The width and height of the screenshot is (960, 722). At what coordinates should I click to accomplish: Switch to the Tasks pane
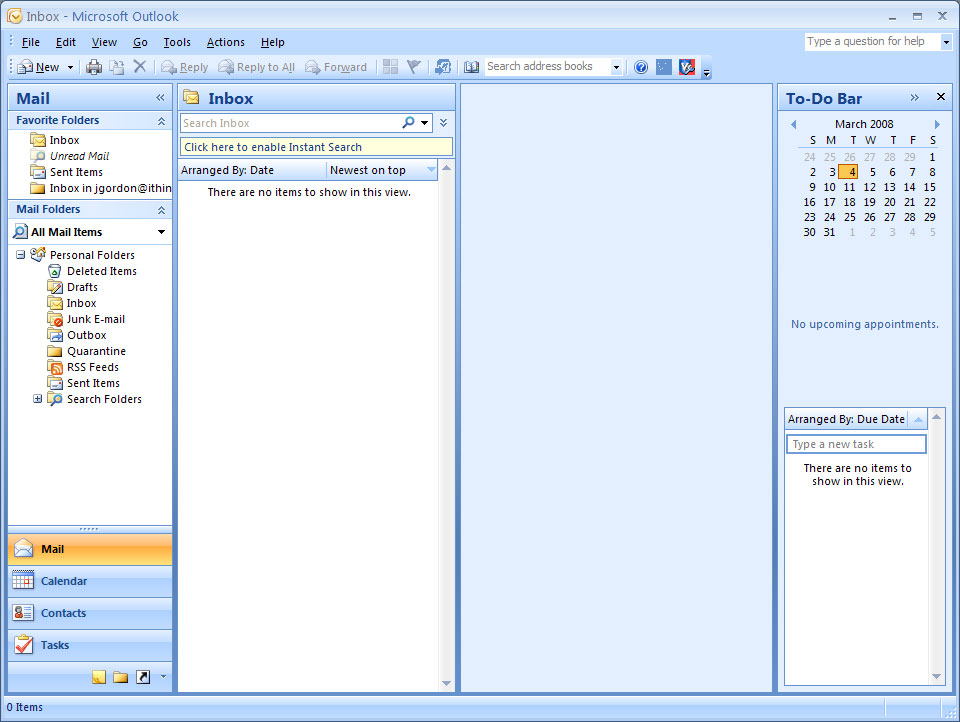[x=90, y=645]
